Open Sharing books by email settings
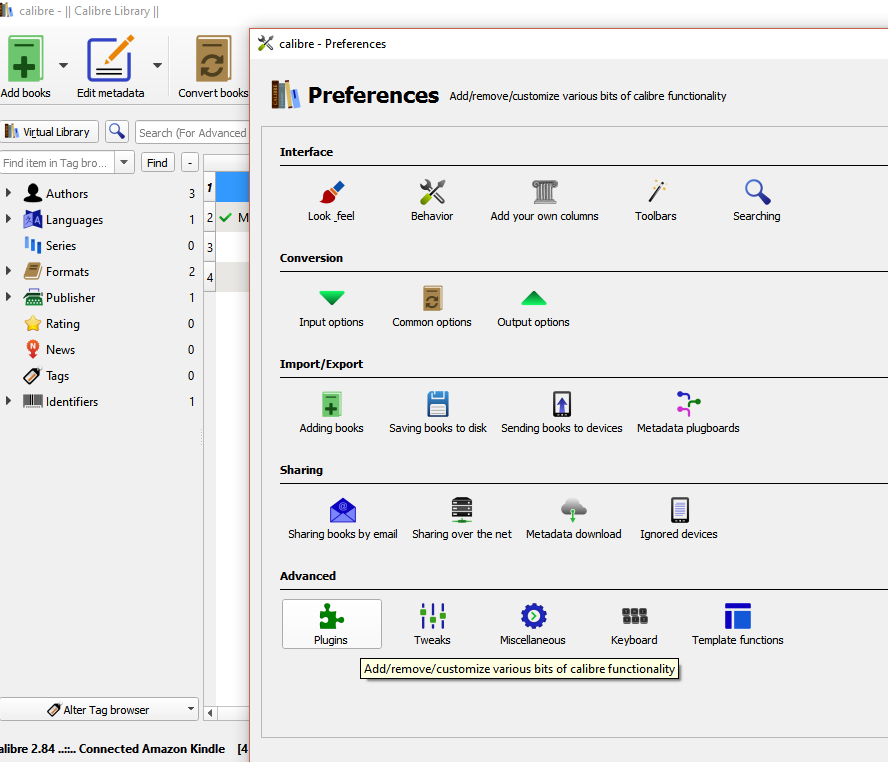Image resolution: width=888 pixels, height=762 pixels. (x=342, y=517)
